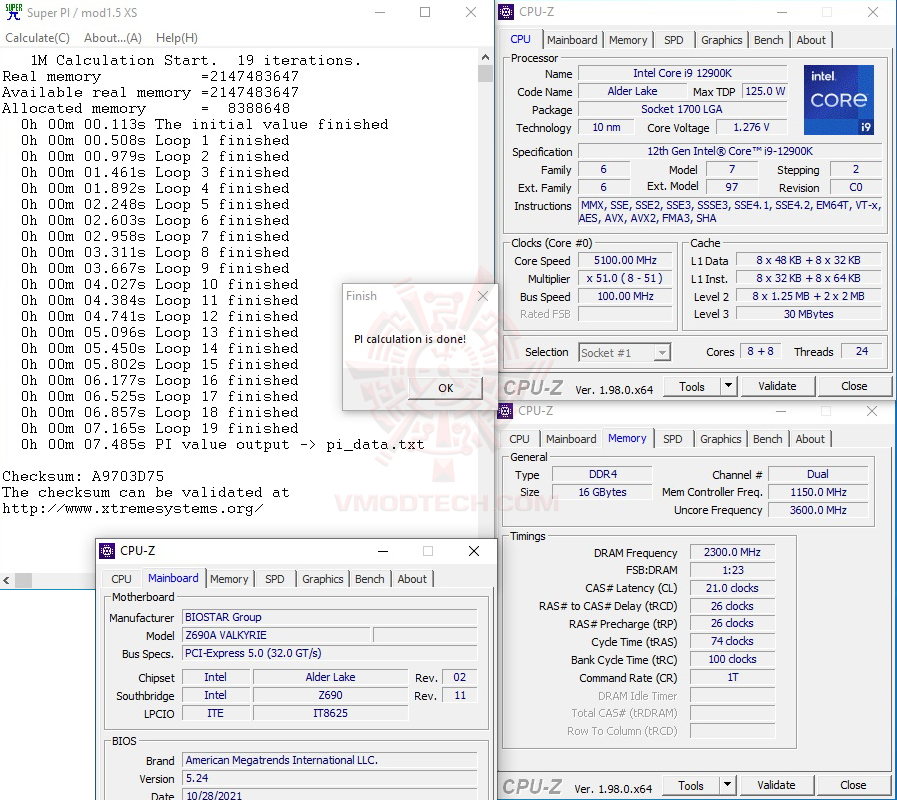897x800 pixels.
Task: Switch to About tab in top CPU-Z window
Action: [x=811, y=40]
